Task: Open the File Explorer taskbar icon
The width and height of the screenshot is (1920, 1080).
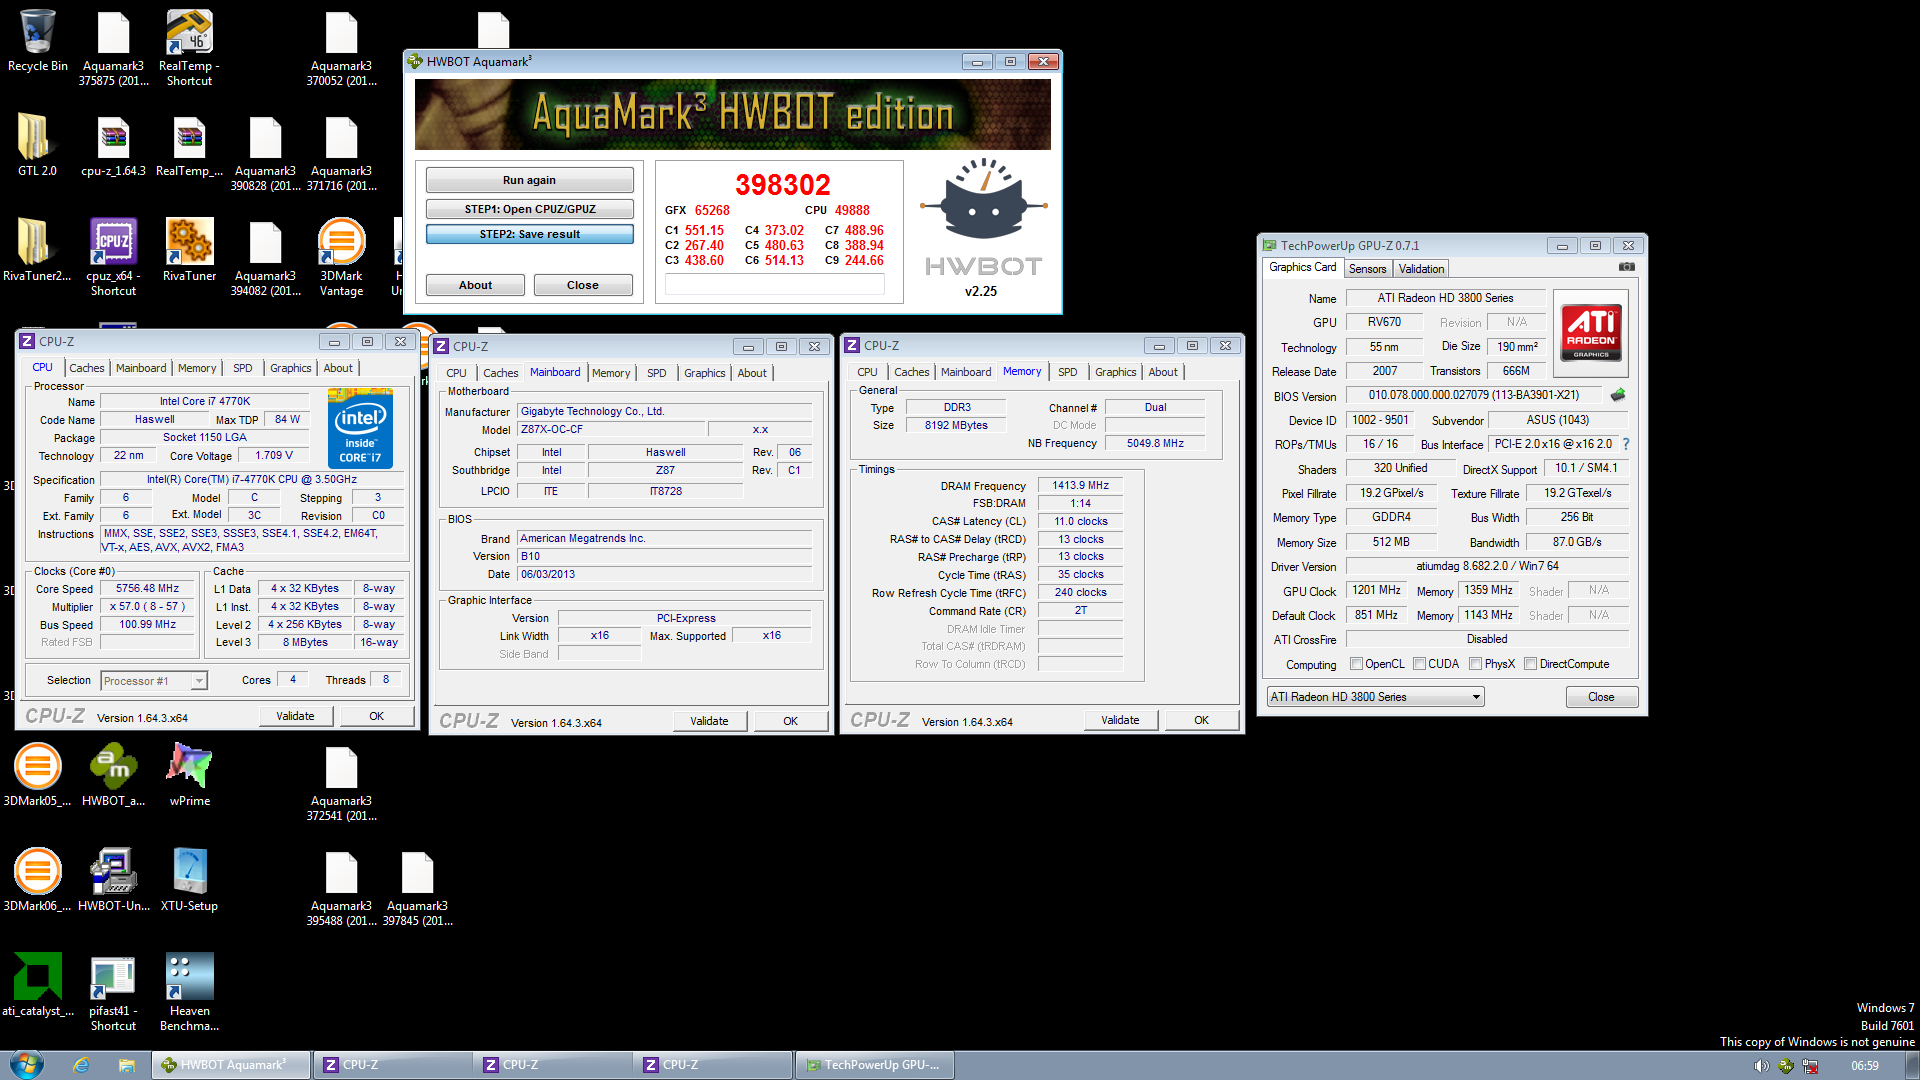Action: (x=126, y=1065)
